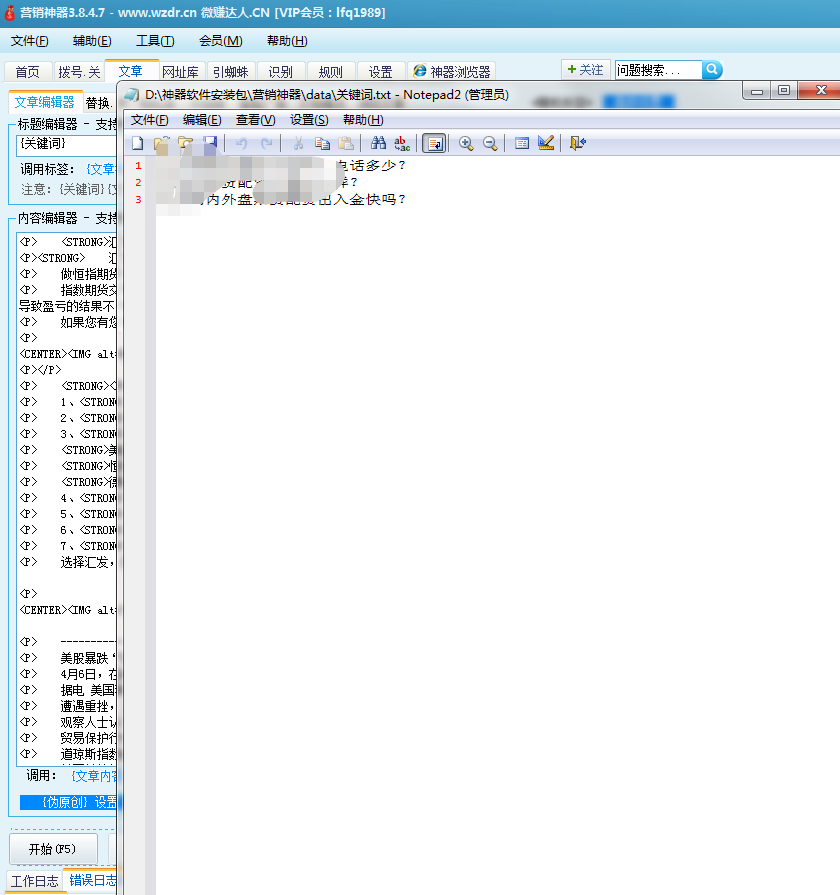840x895 pixels.
Task: Open the Replace text tool icon
Action: 402,143
